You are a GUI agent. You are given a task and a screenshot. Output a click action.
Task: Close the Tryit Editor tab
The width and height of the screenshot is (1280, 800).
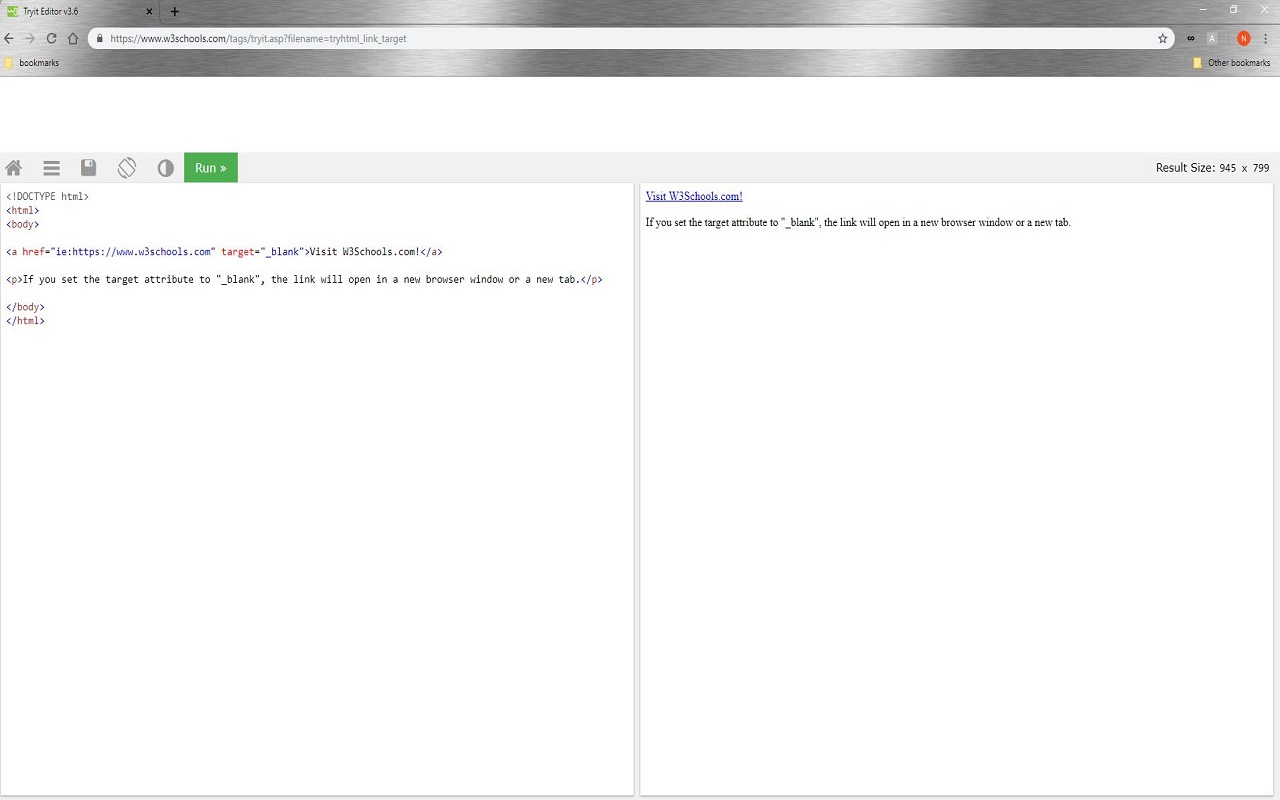click(149, 11)
